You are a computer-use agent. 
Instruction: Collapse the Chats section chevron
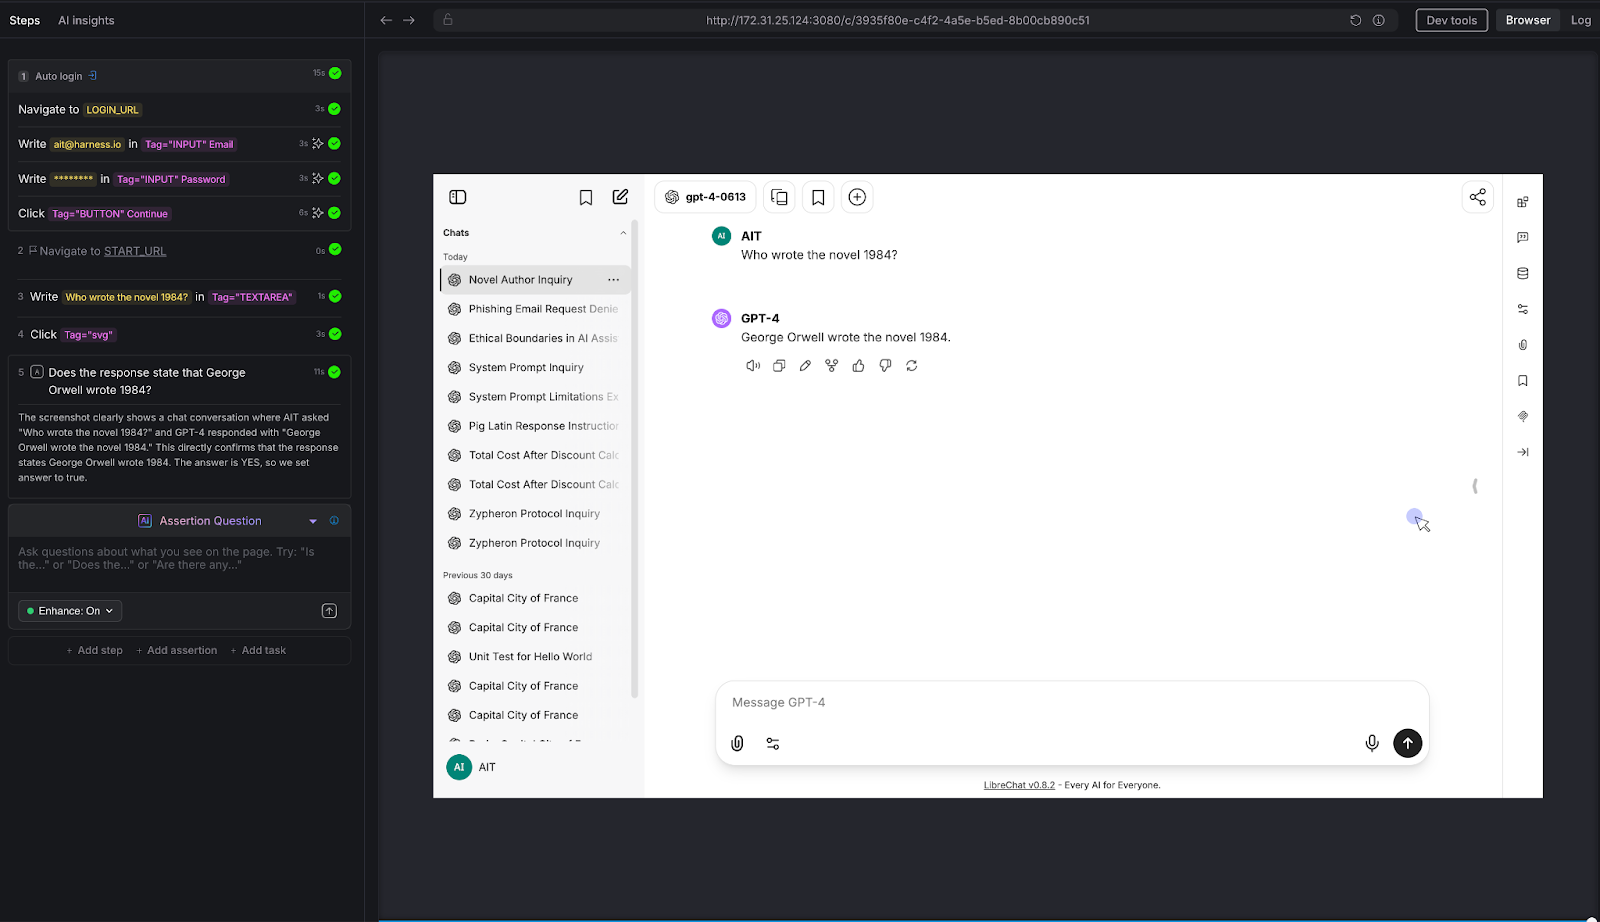tap(623, 233)
